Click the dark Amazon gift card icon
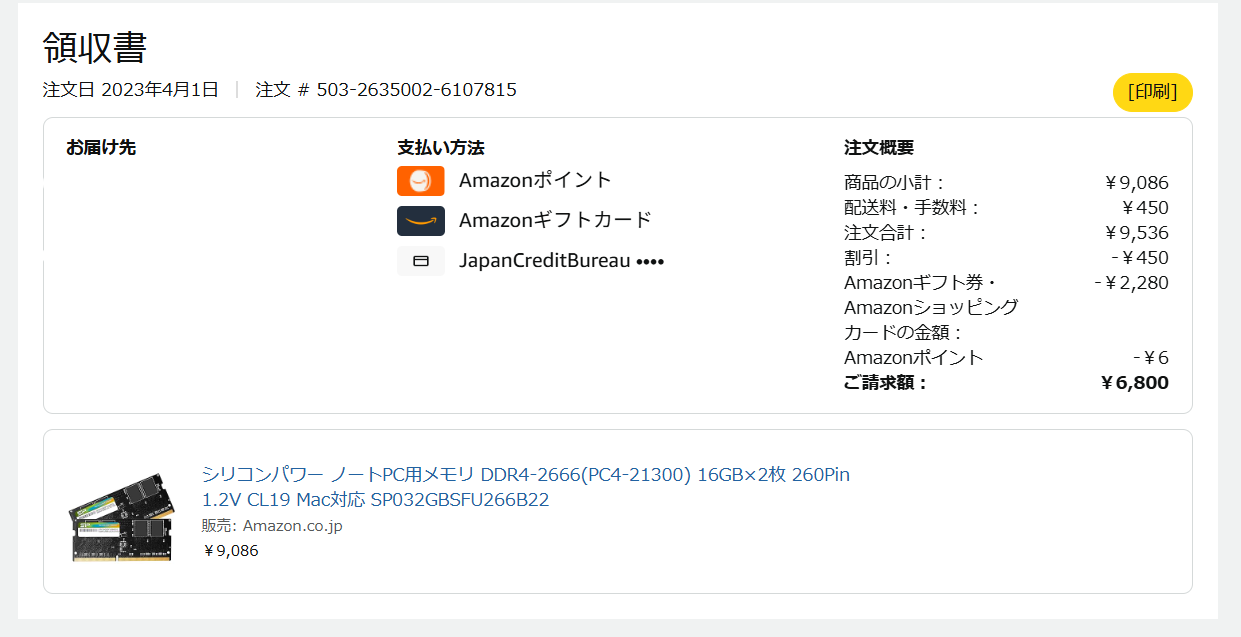Viewport: 1241px width, 637px height. pos(420,221)
